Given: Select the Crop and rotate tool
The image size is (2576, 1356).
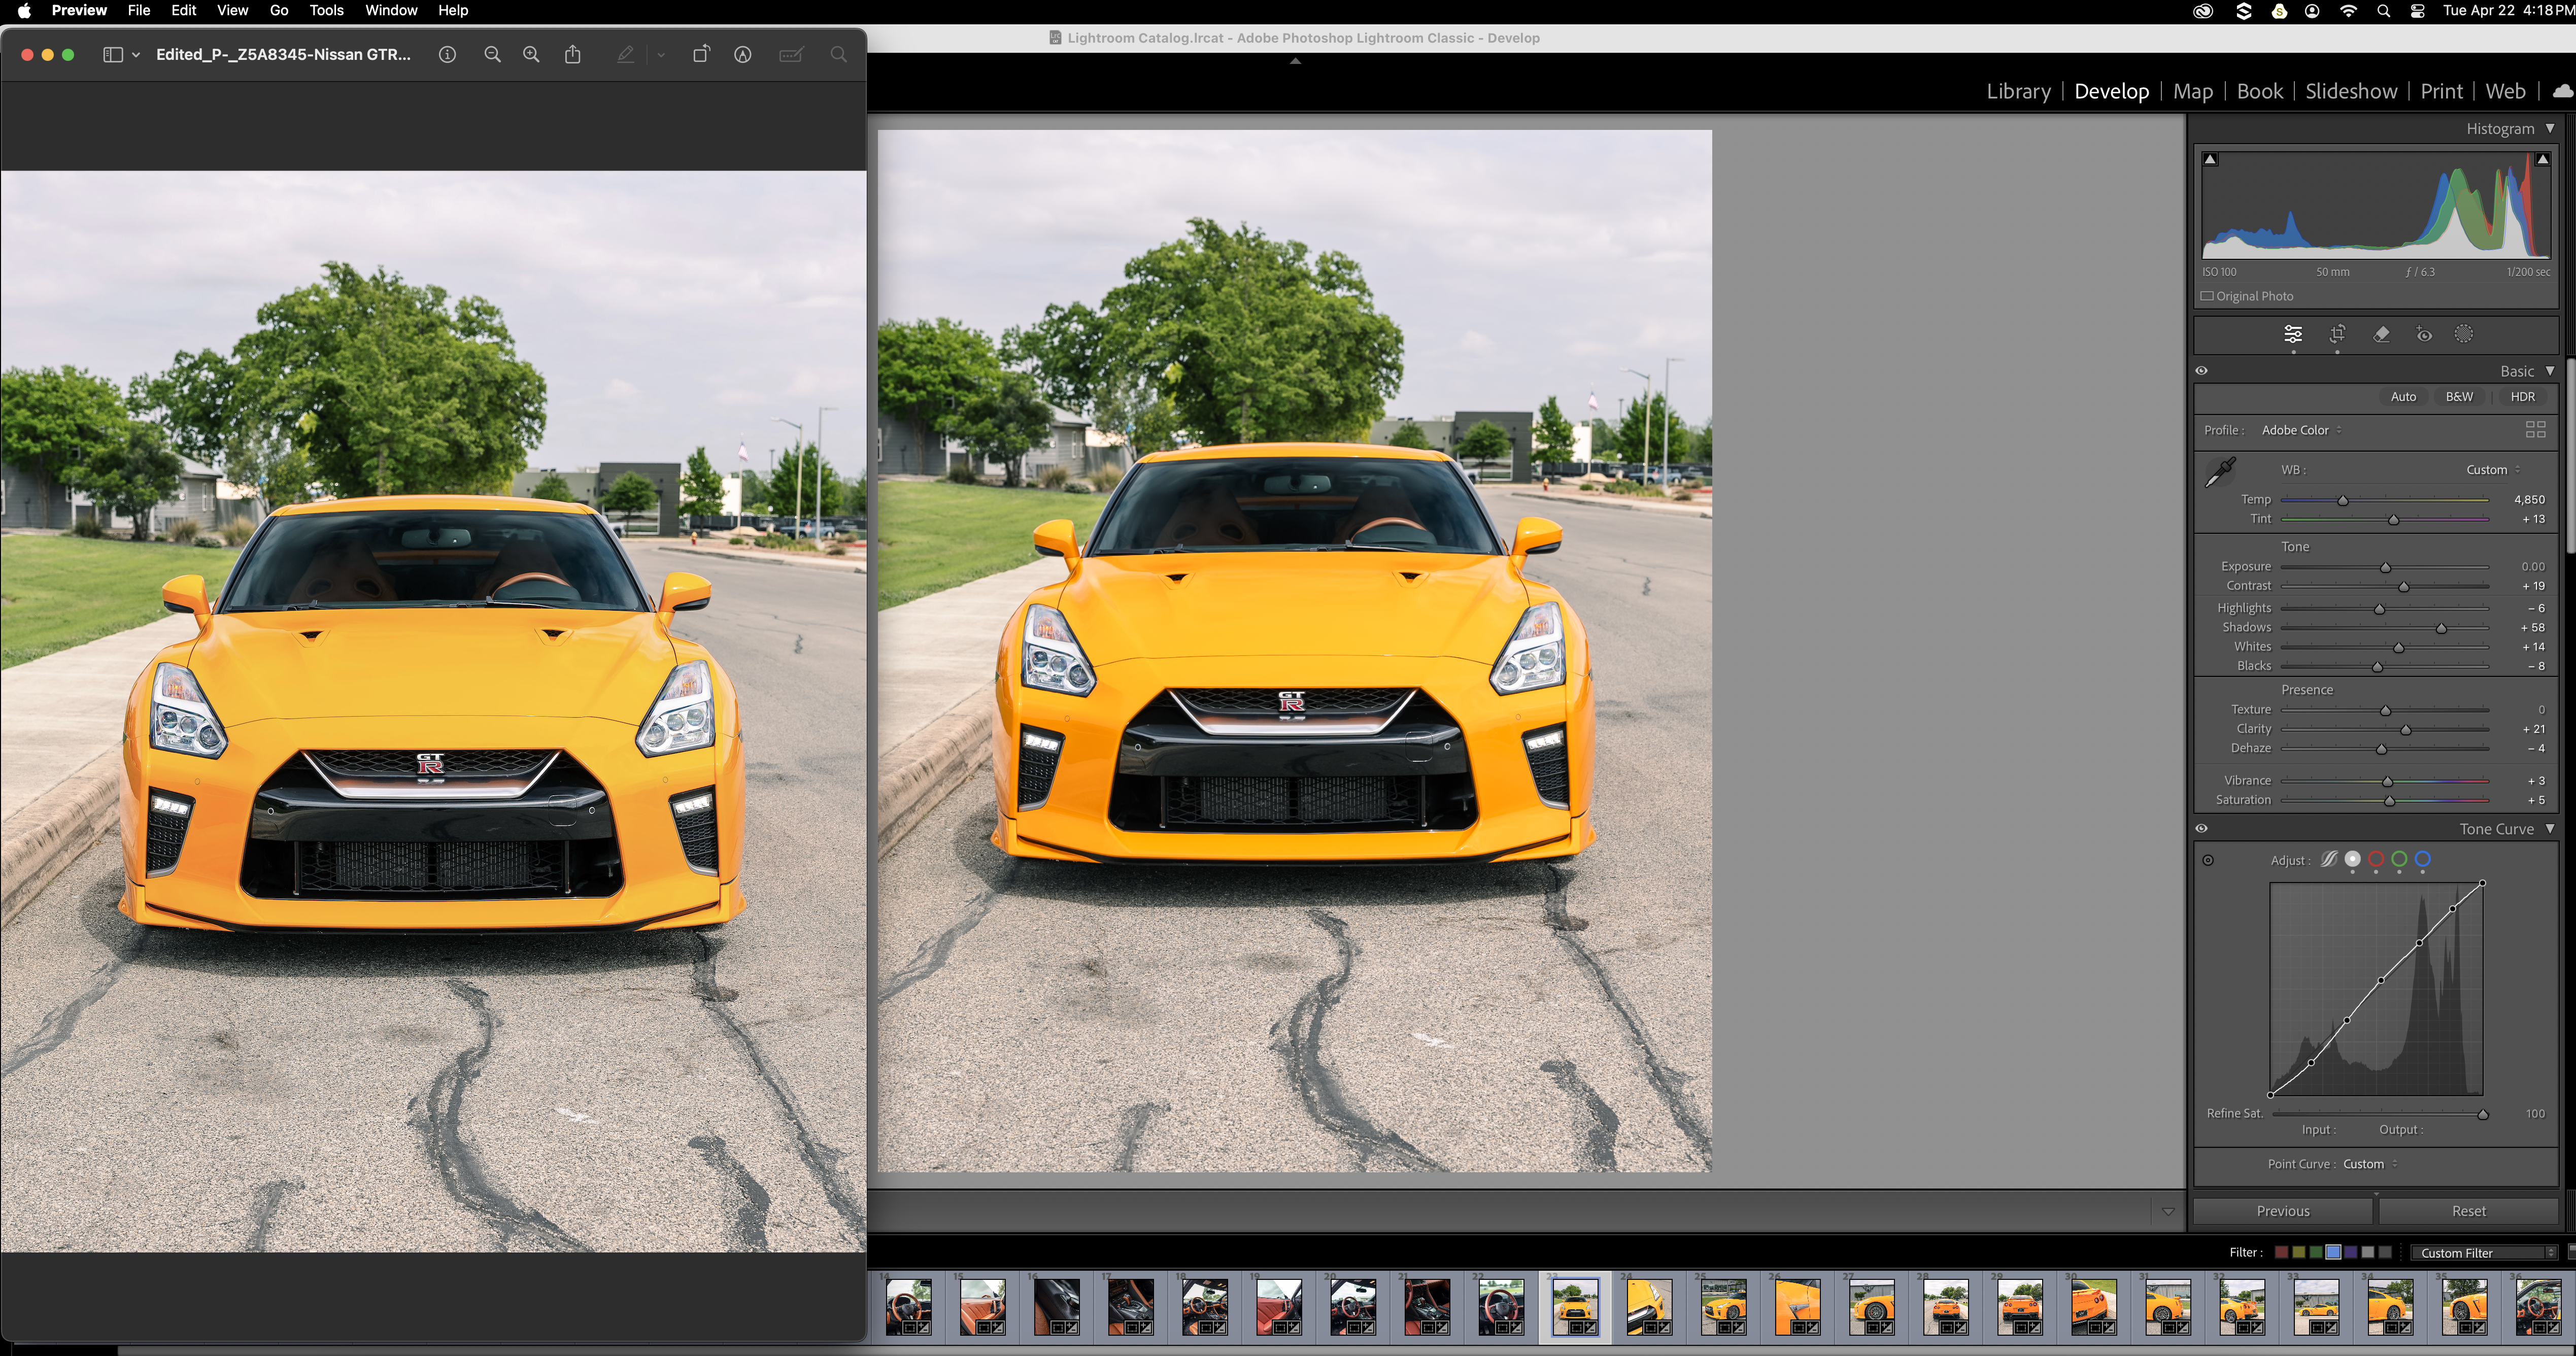Looking at the screenshot, I should (x=2337, y=335).
